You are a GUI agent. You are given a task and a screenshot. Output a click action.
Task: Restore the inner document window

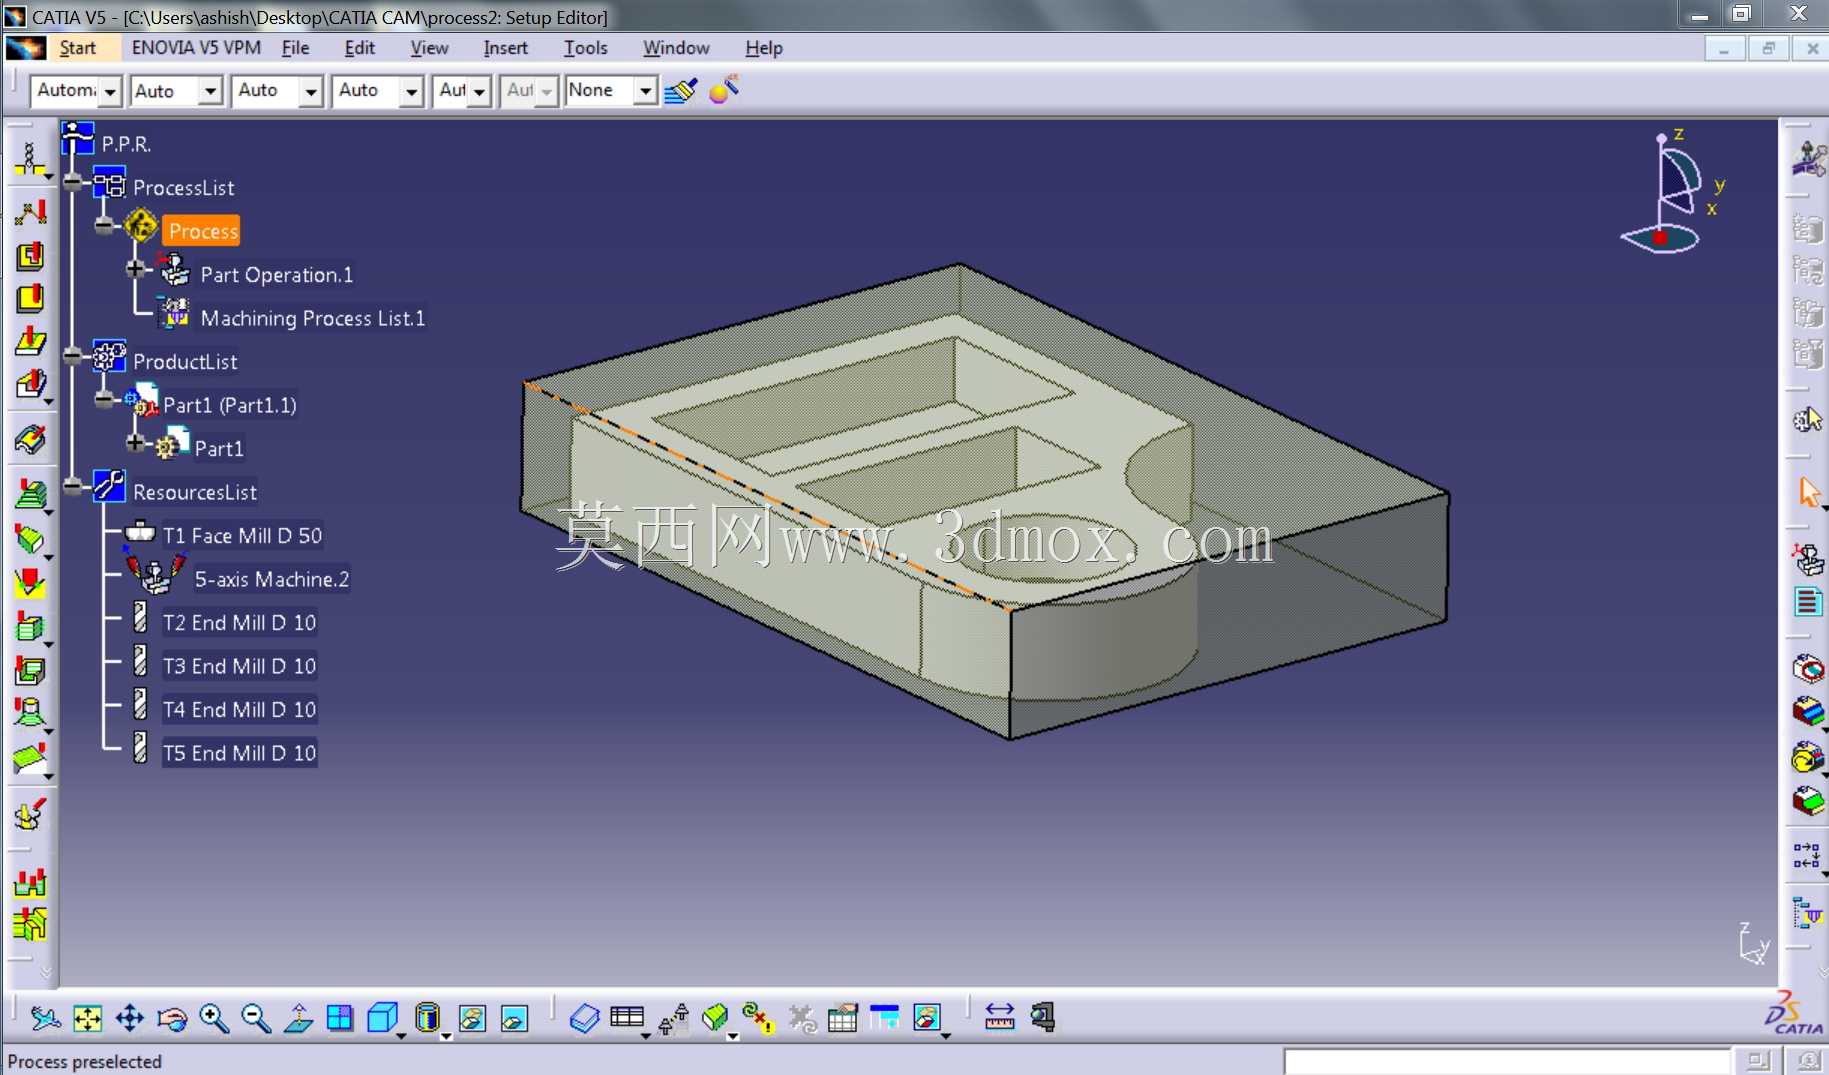(1768, 48)
